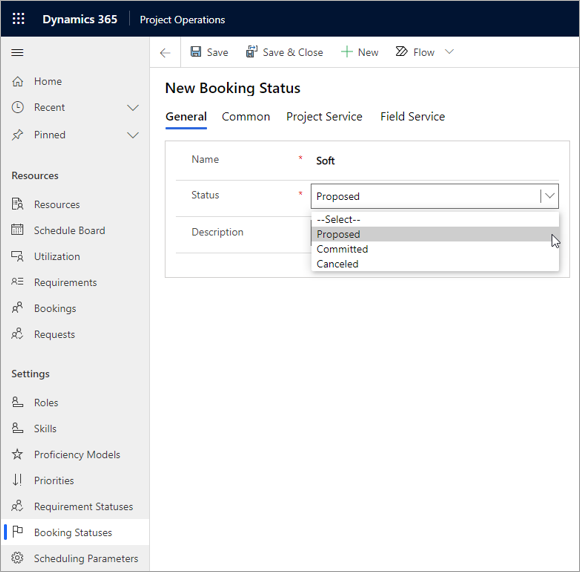
Task: Expand the Pinned section chevron
Action: 133,135
